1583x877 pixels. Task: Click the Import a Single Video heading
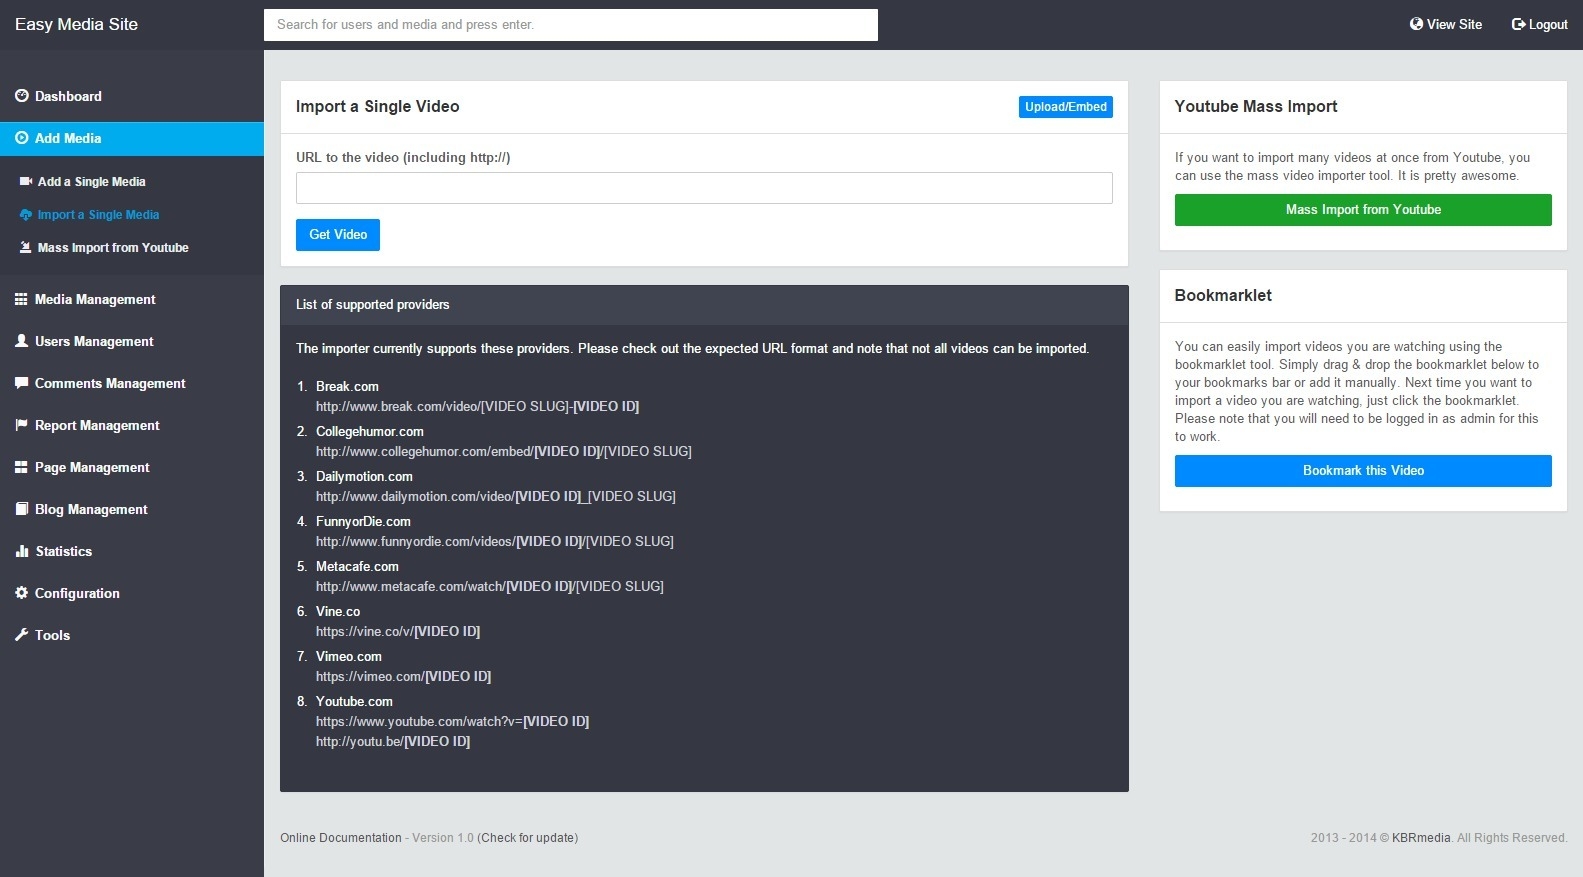377,107
